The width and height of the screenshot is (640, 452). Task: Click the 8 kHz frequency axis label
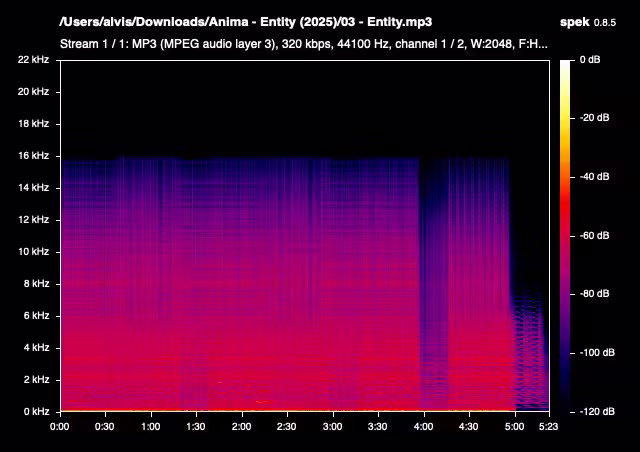point(36,283)
